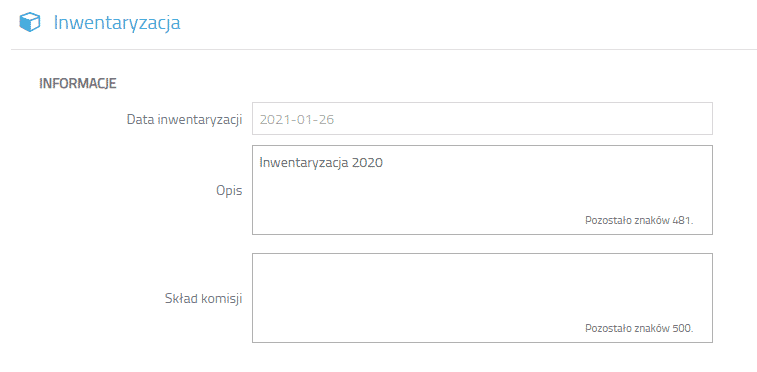757x372 pixels.
Task: Focus the empty Skład komisji text area
Action: [x=482, y=298]
